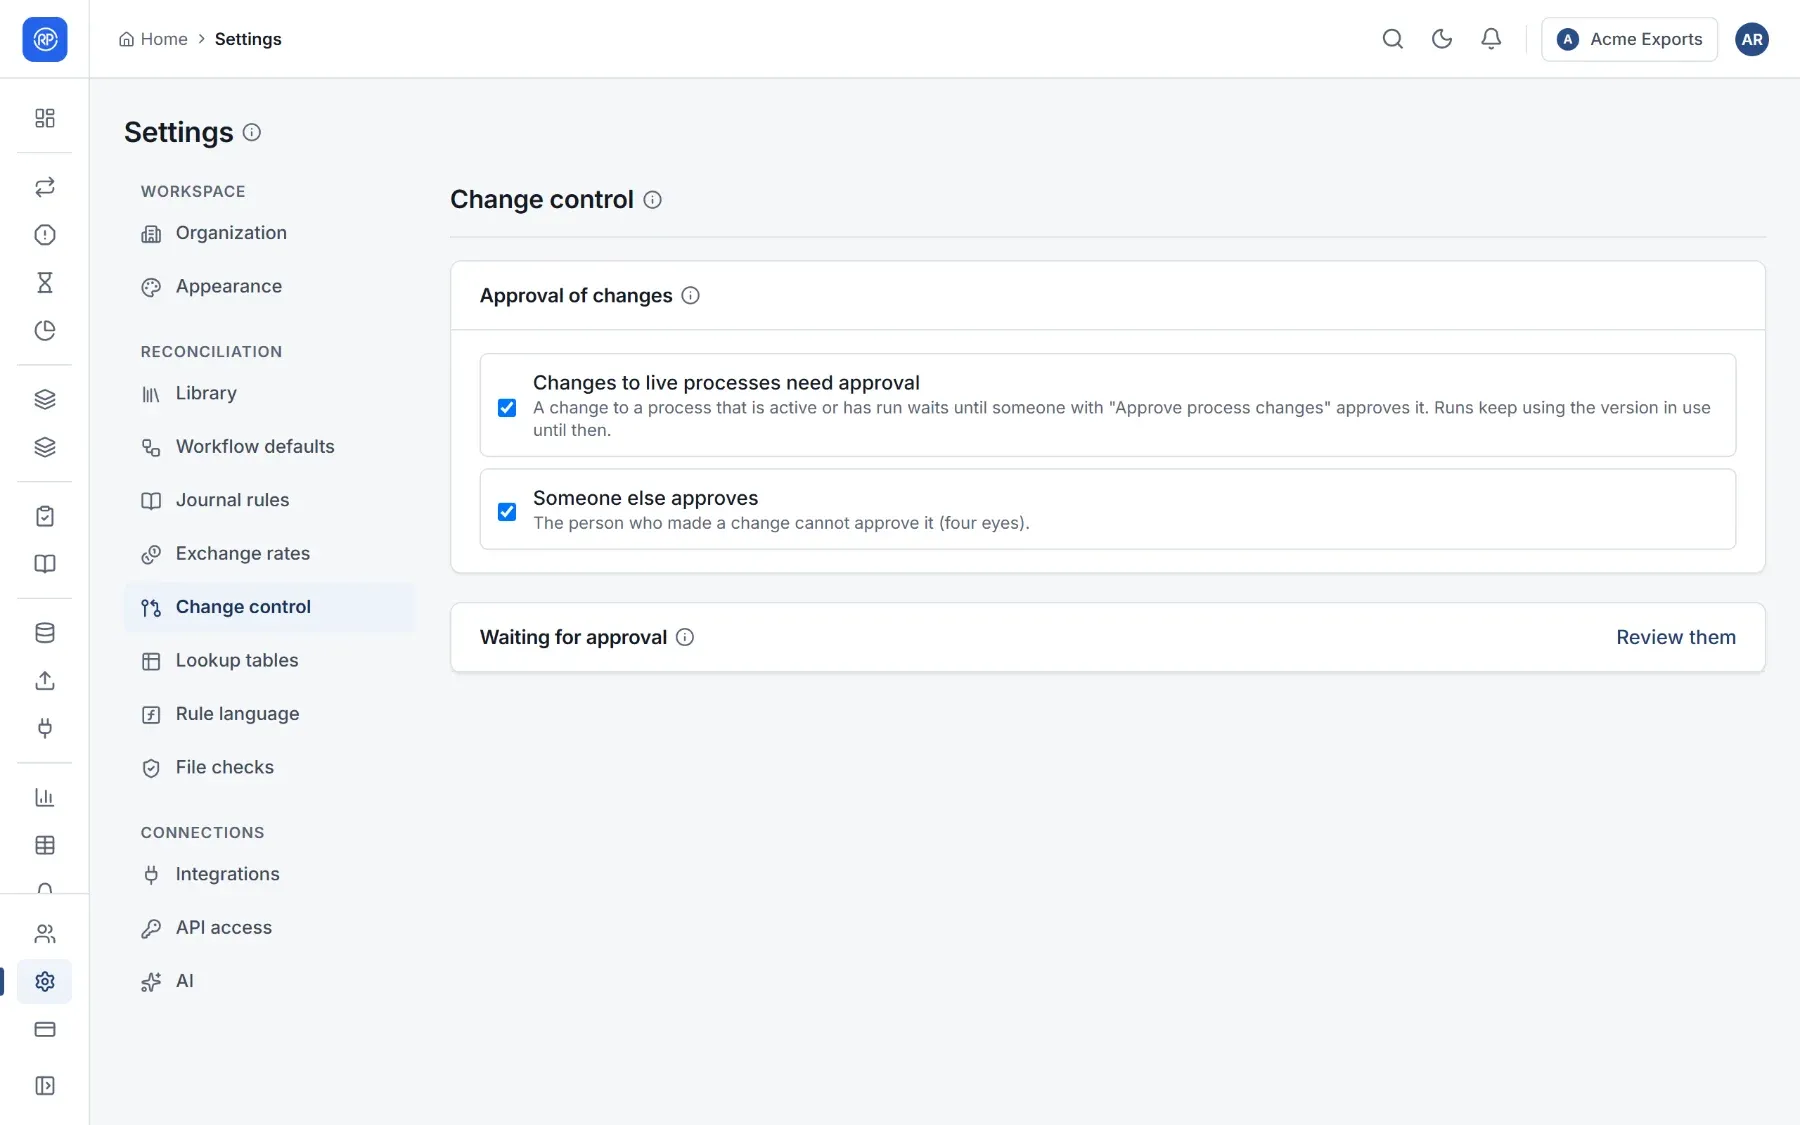
Task: Go to Integrations settings
Action: [269, 874]
